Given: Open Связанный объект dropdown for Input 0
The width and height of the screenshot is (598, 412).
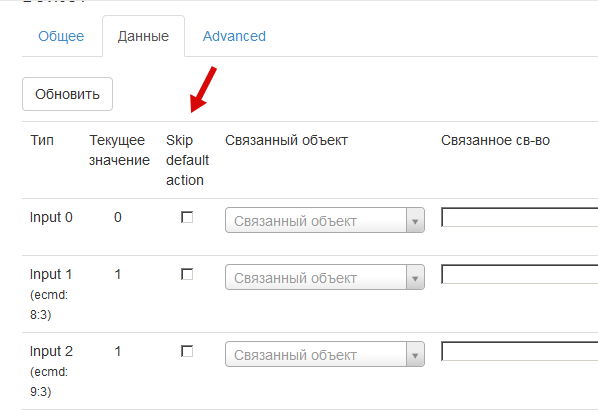Looking at the screenshot, I should pos(325,220).
